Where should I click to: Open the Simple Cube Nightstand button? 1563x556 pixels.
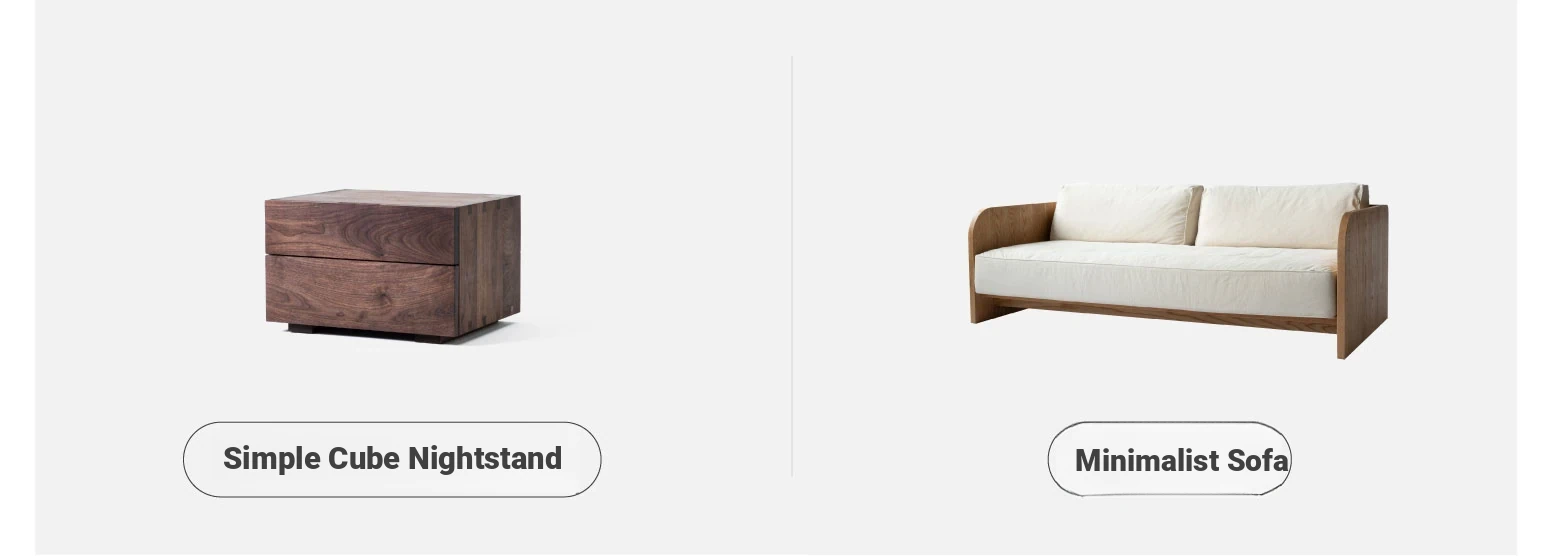coord(392,459)
